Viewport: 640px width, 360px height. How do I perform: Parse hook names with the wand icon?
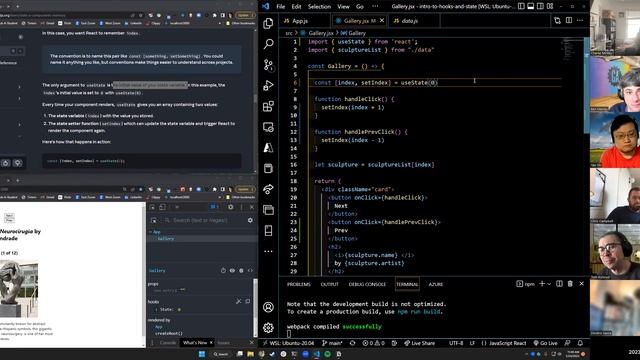(x=239, y=301)
